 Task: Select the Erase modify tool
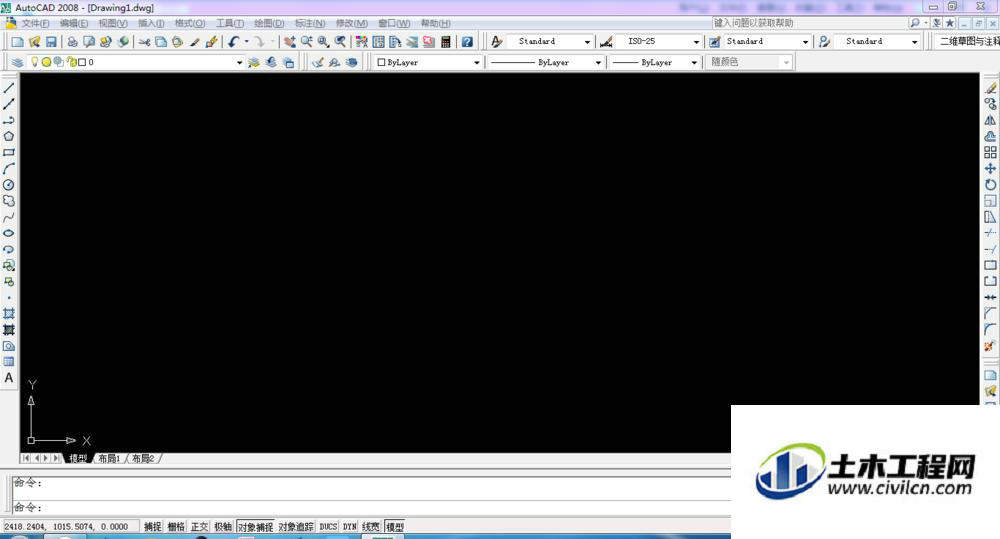coord(990,88)
